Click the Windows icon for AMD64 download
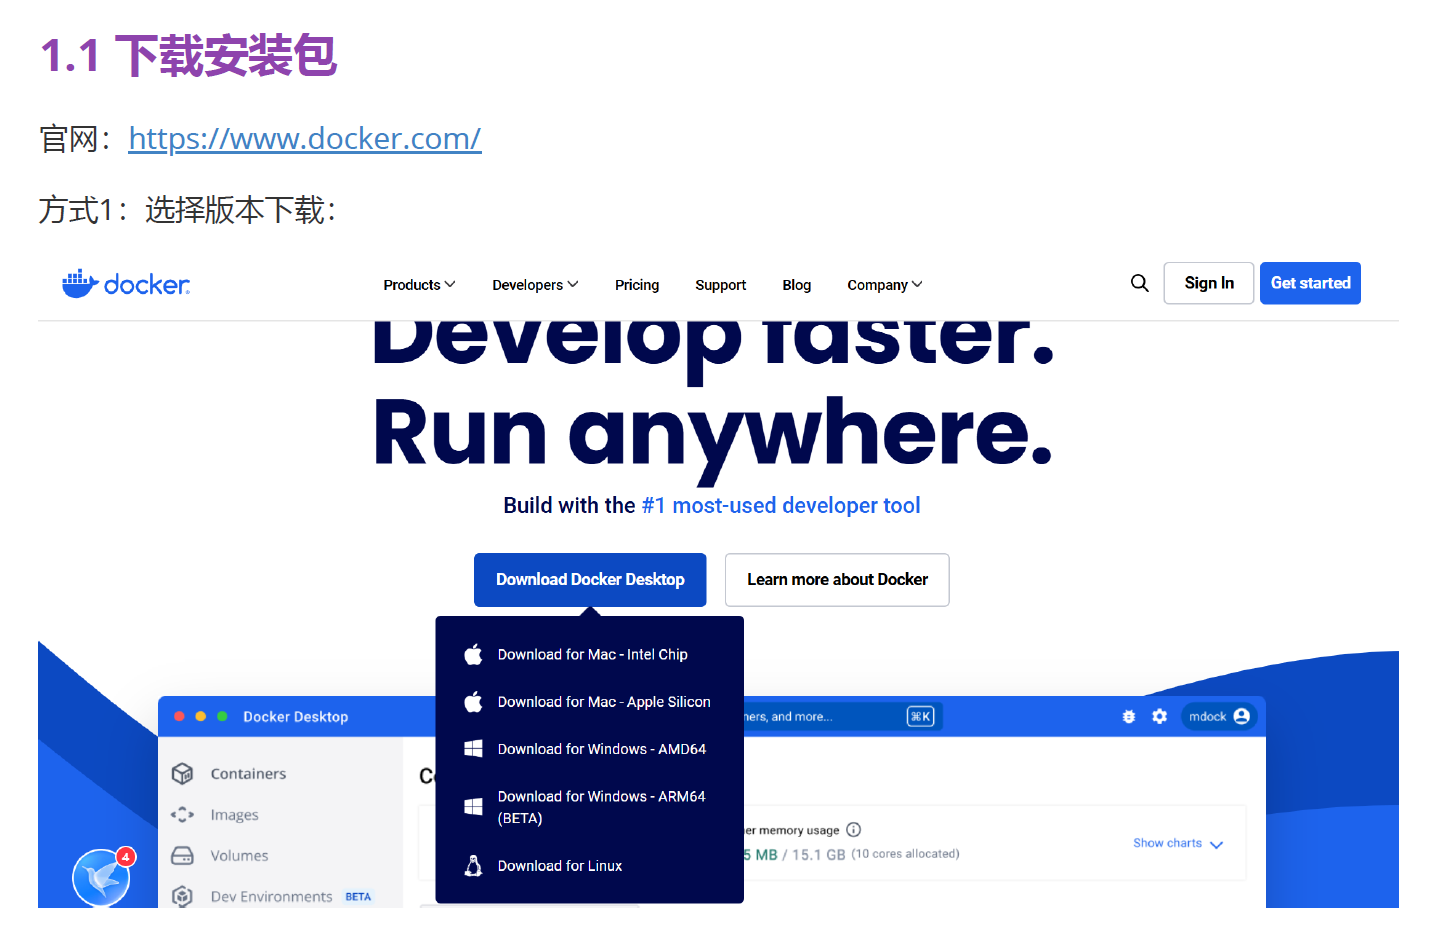 pos(474,749)
